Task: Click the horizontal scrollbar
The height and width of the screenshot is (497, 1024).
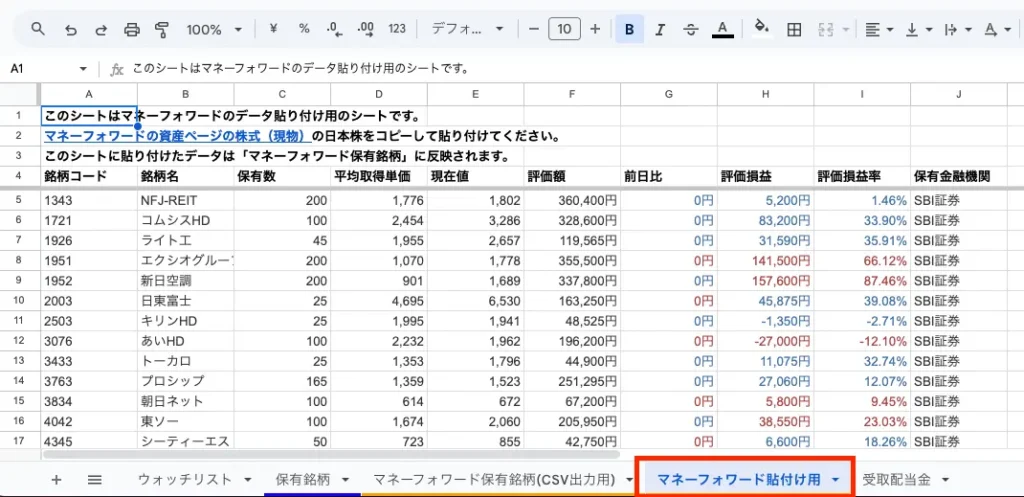Action: click(x=330, y=453)
